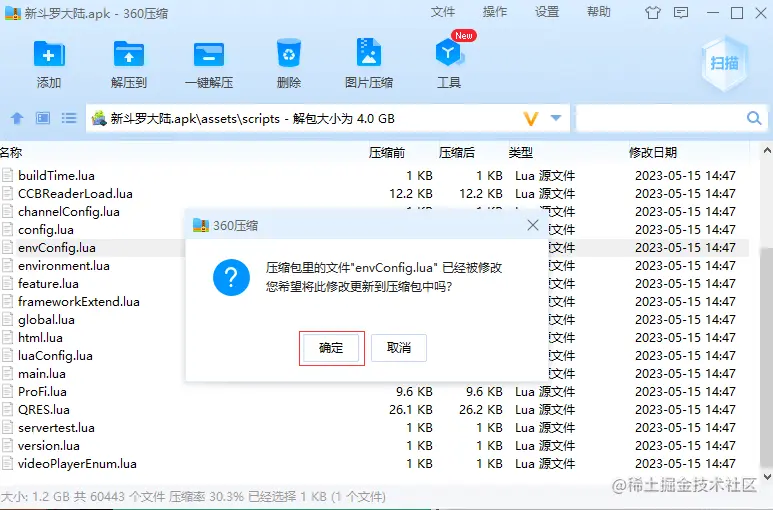Click the 360压缩 app icon in title bar
773x510 pixels.
pyautogui.click(x=12, y=13)
